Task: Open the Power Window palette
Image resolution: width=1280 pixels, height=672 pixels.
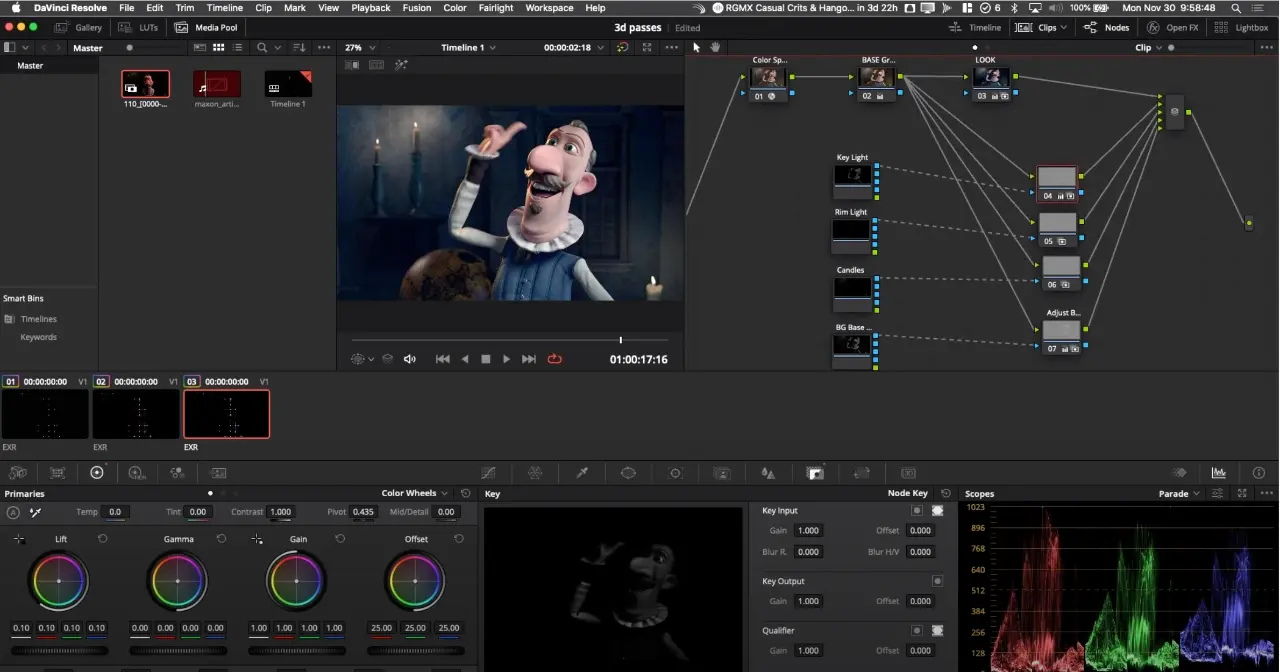Action: pos(628,473)
